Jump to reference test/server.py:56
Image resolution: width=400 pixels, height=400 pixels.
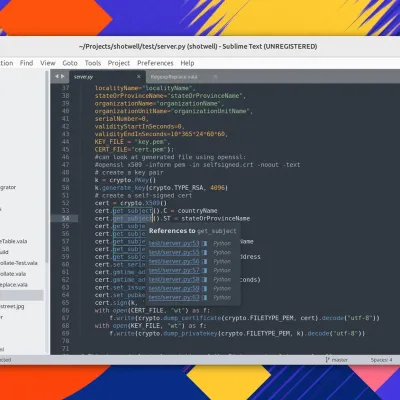(174, 262)
